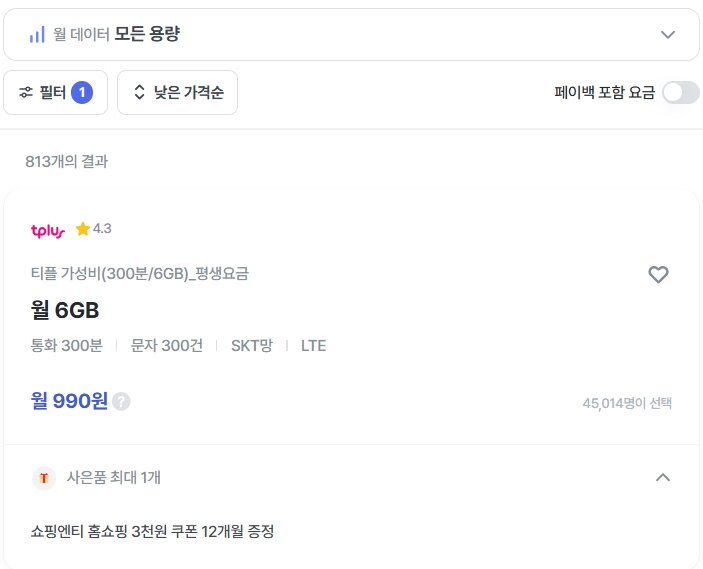Open the 낮은 가격순 sort selector
Image resolution: width=703 pixels, height=569 pixels.
[x=178, y=92]
